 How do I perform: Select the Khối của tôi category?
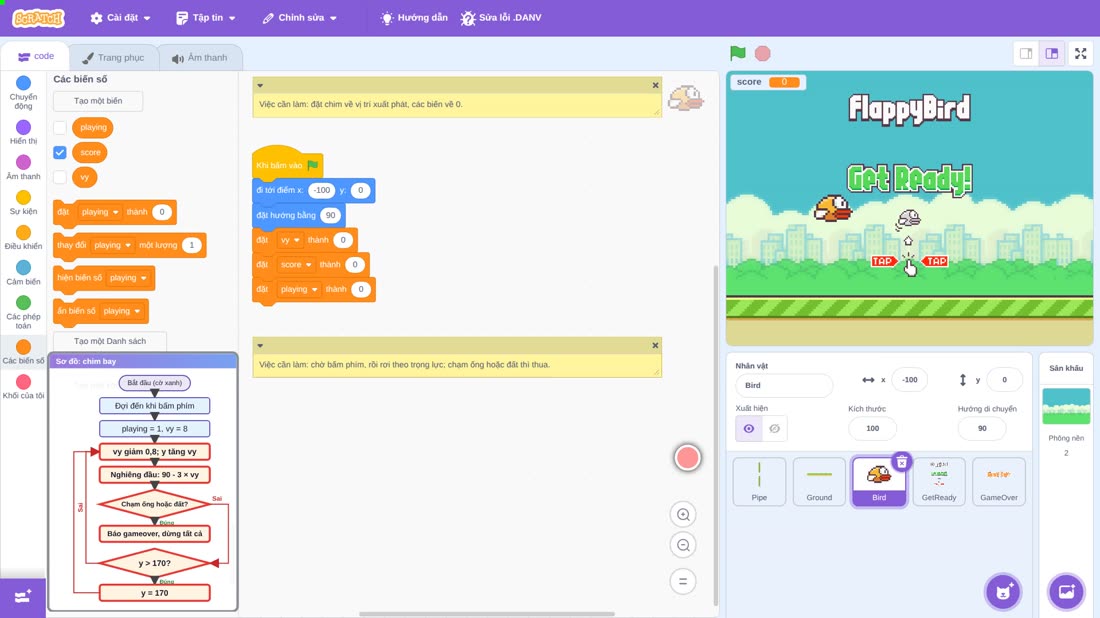click(23, 387)
